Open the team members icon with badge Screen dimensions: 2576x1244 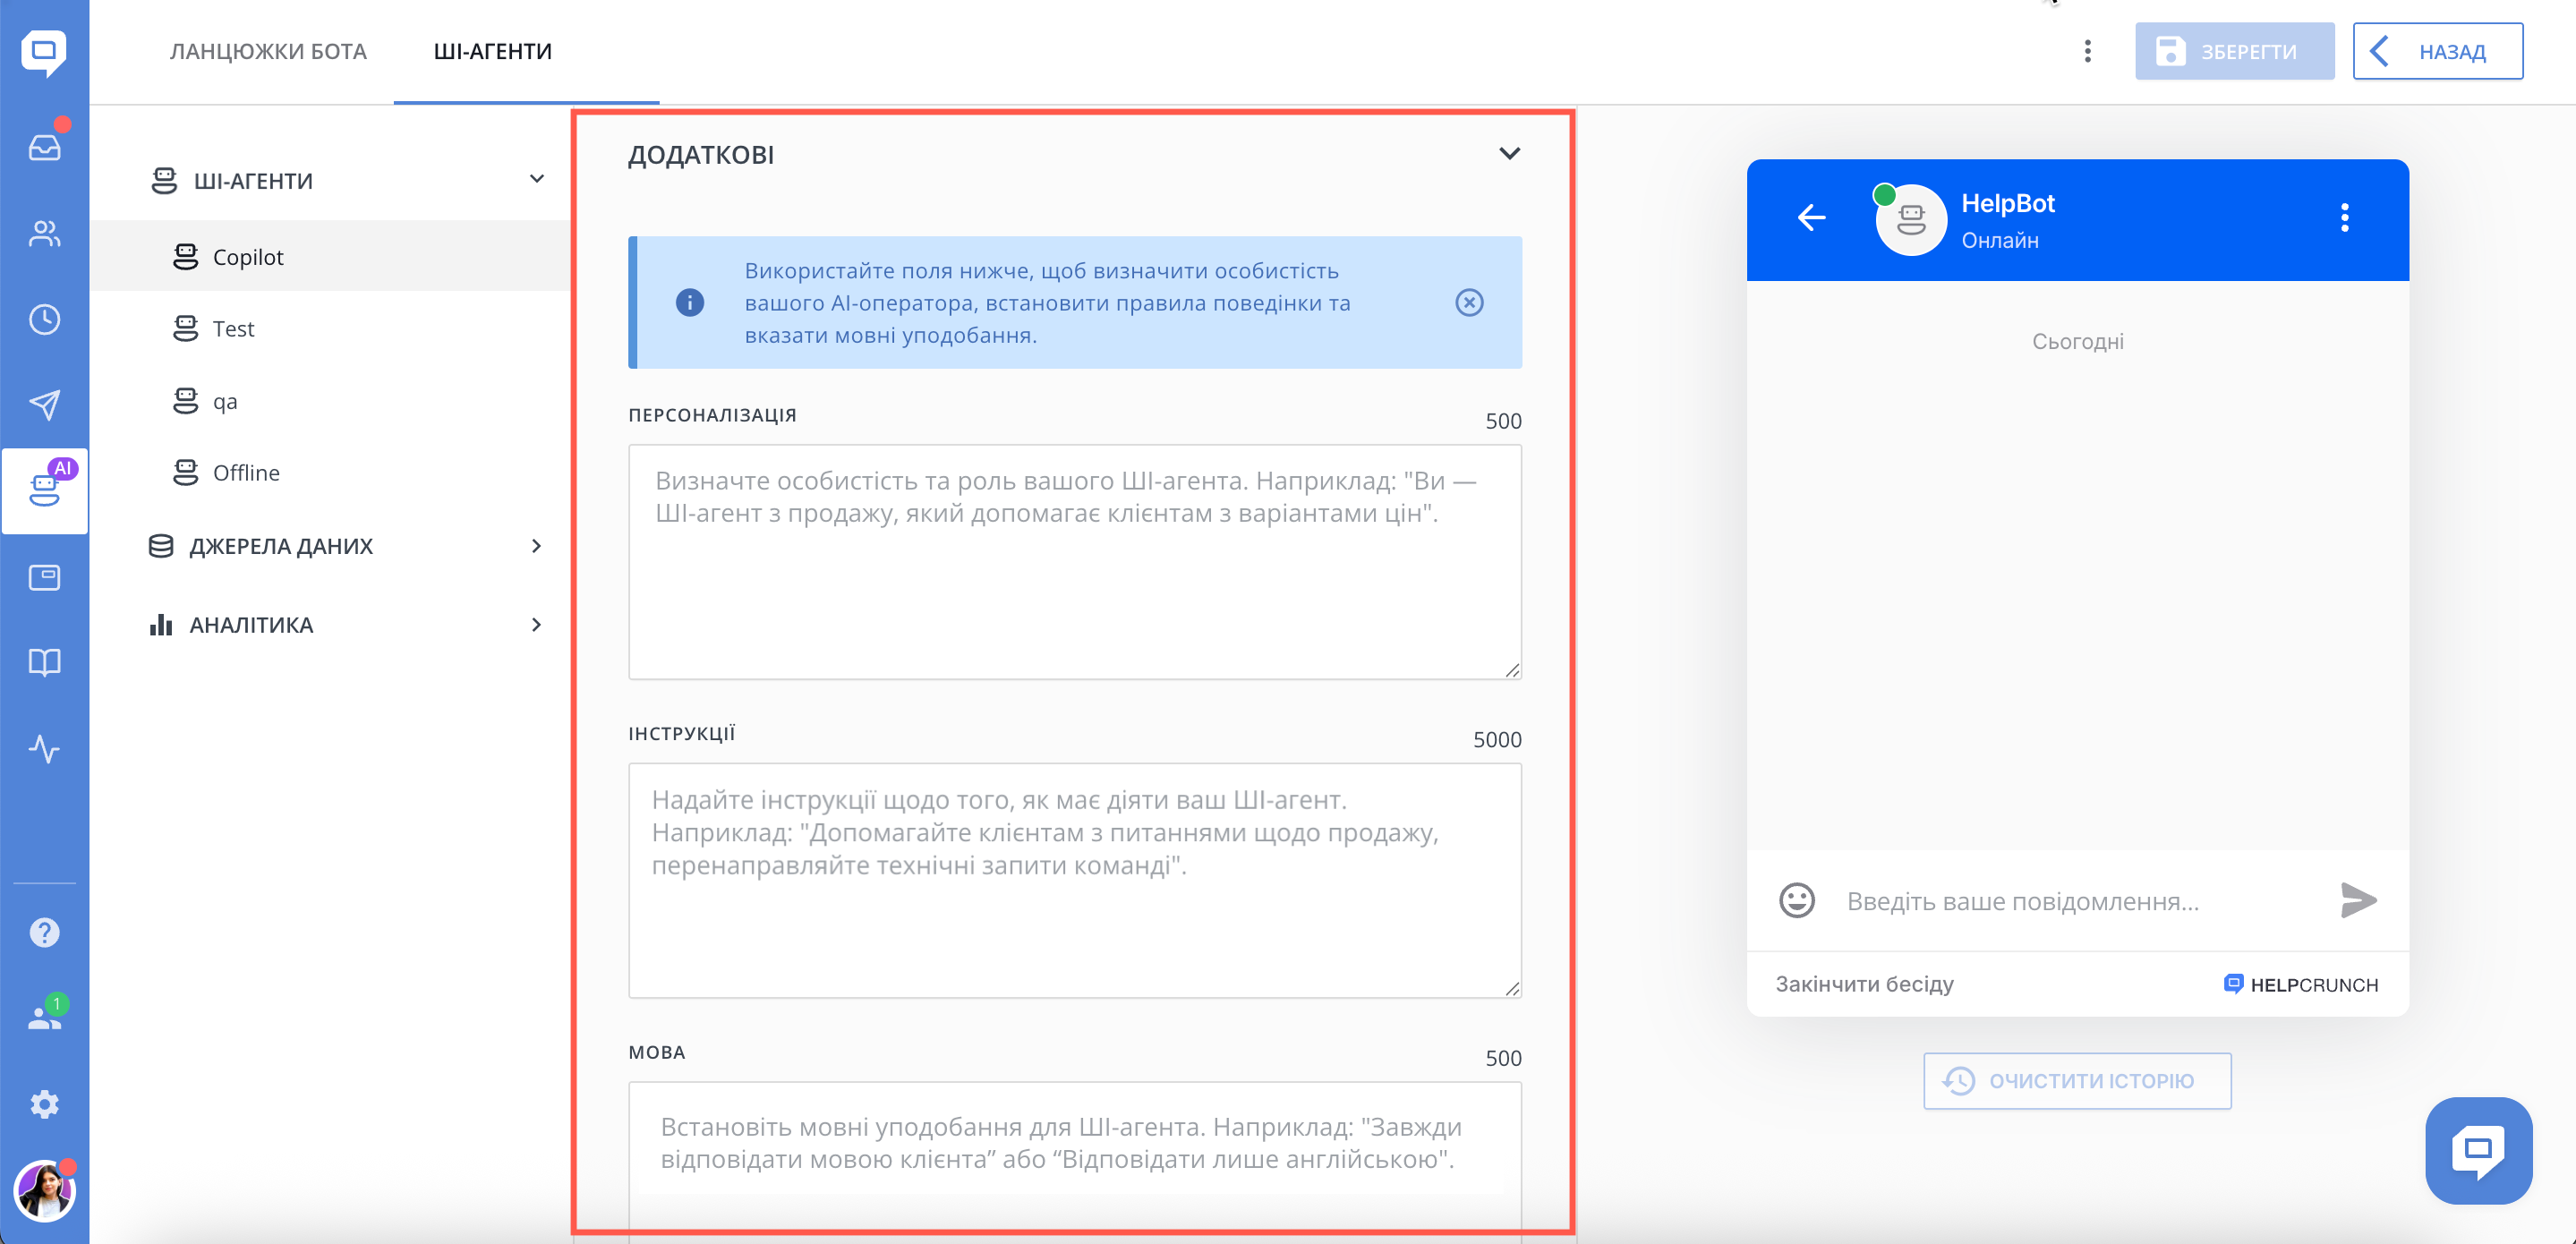[x=44, y=1017]
